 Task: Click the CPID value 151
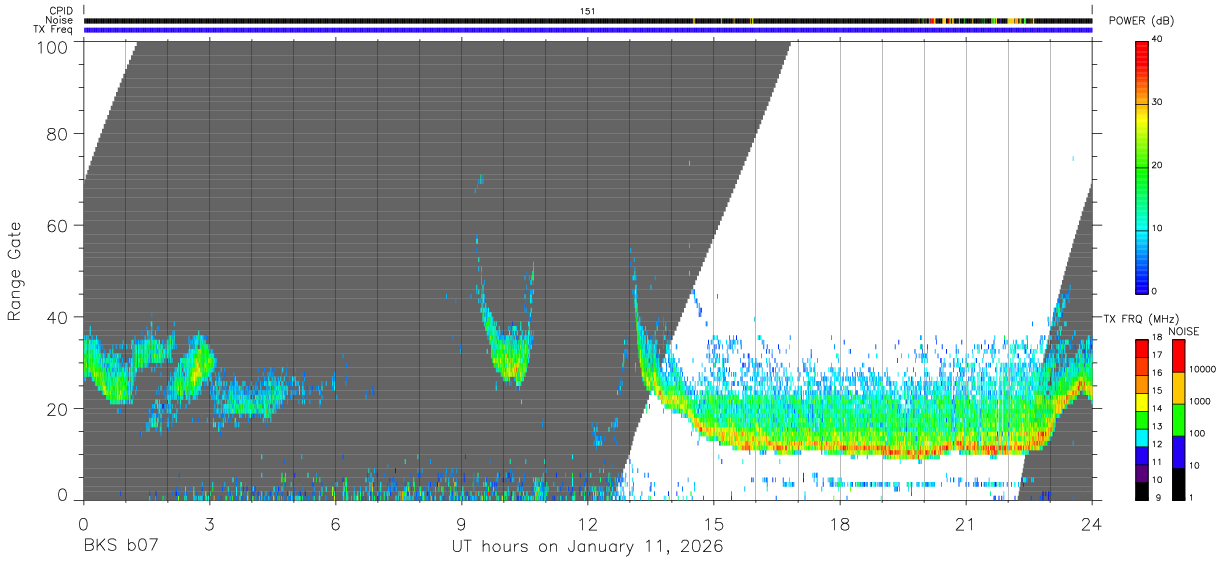[x=588, y=11]
